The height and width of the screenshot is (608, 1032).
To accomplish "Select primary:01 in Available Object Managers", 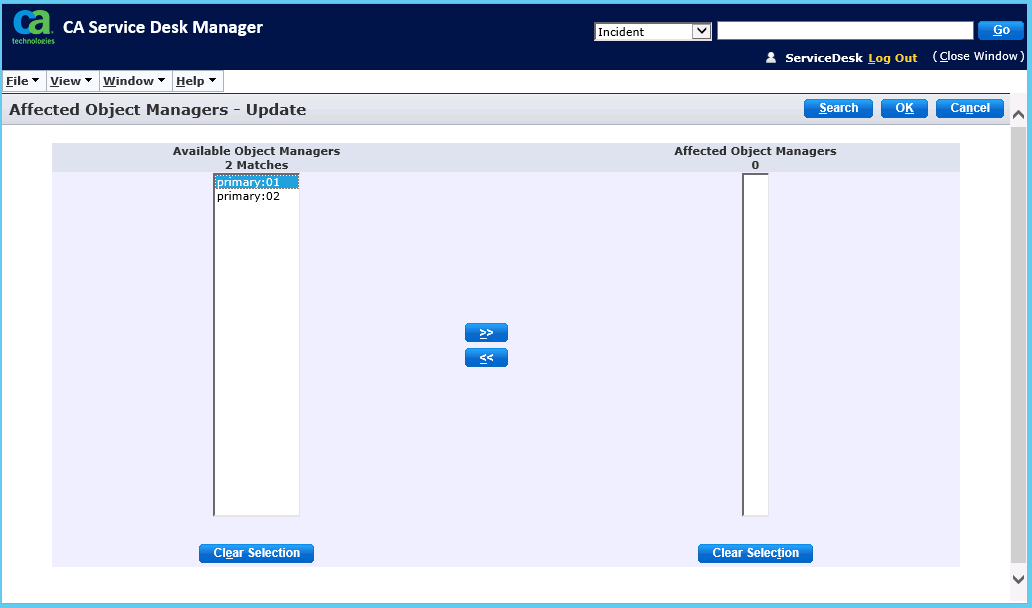I will coord(249,182).
